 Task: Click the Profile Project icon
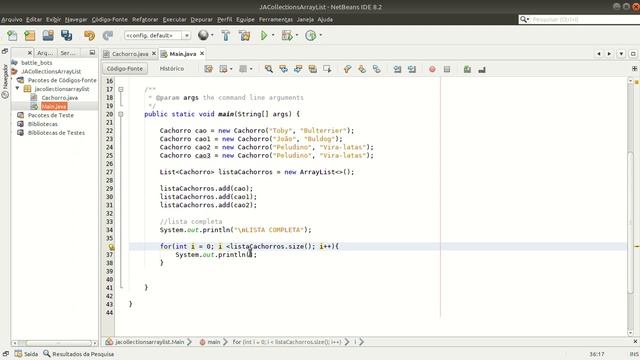(311, 36)
